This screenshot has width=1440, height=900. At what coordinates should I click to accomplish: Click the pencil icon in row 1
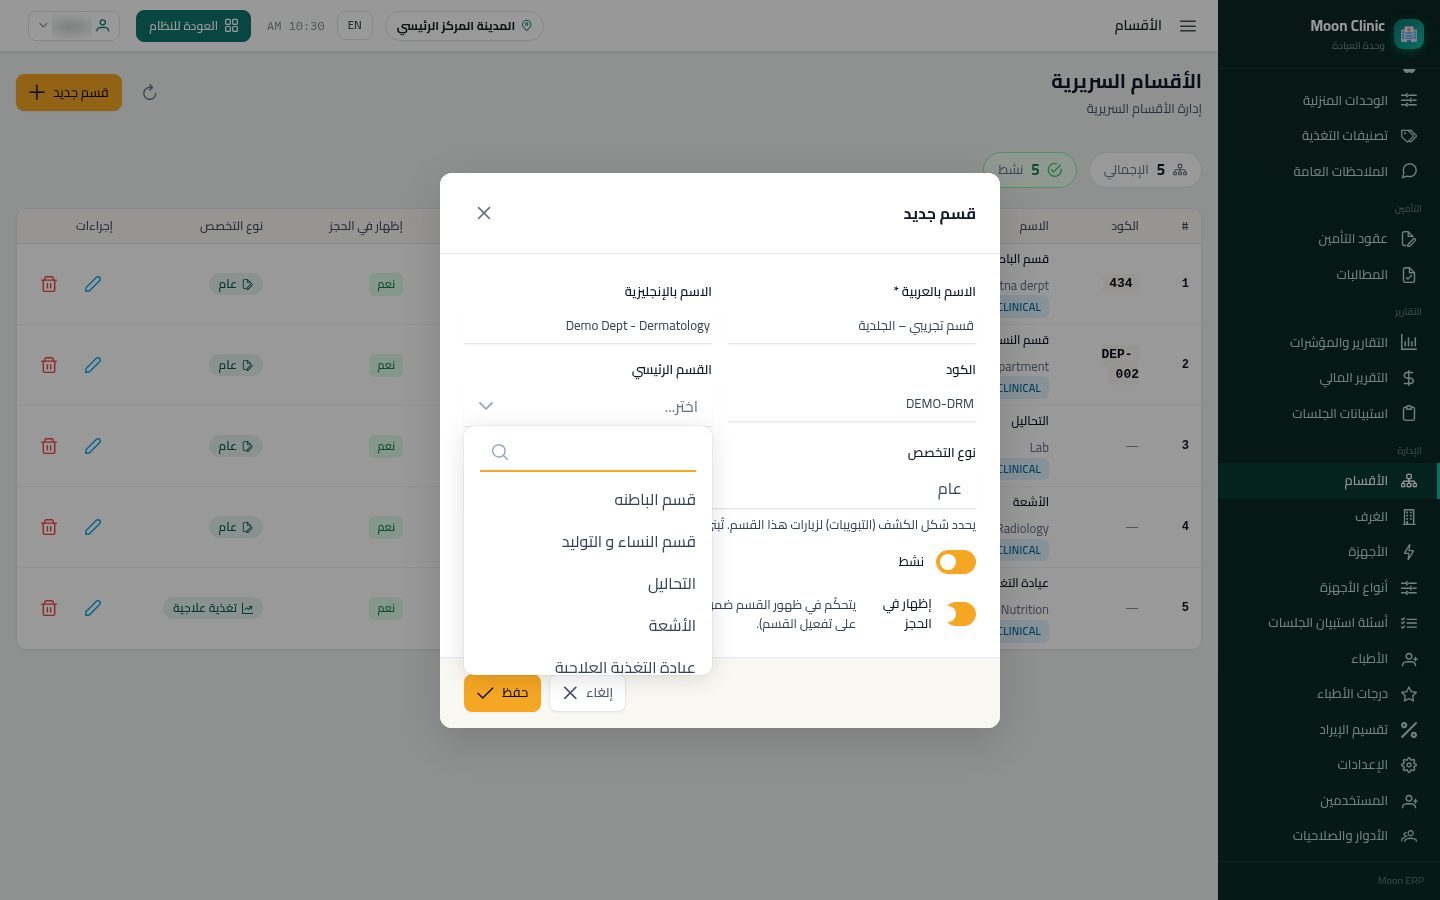tap(93, 284)
